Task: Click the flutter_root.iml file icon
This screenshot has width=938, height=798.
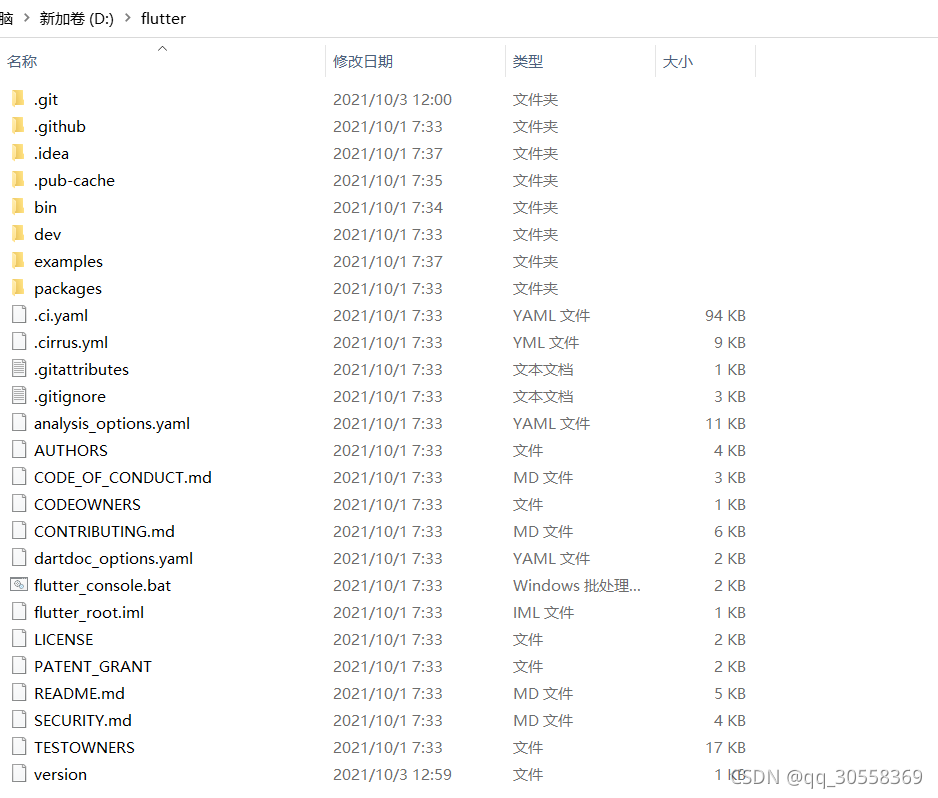Action: 19,611
